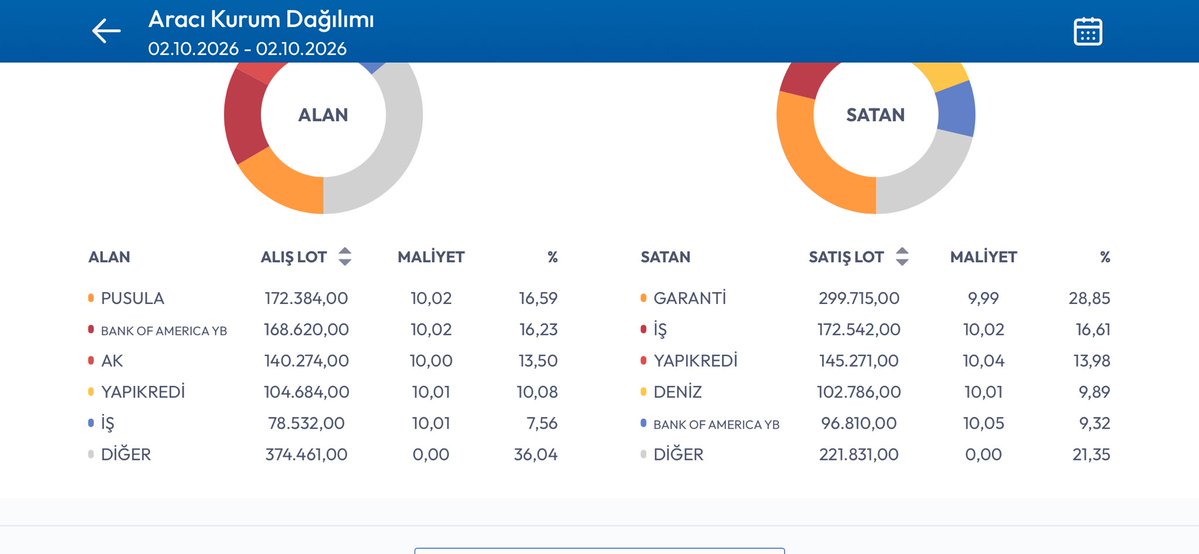Viewport: 1199px width, 554px height.
Task: Select the blue segment of SATAN chart
Action: coord(957,109)
